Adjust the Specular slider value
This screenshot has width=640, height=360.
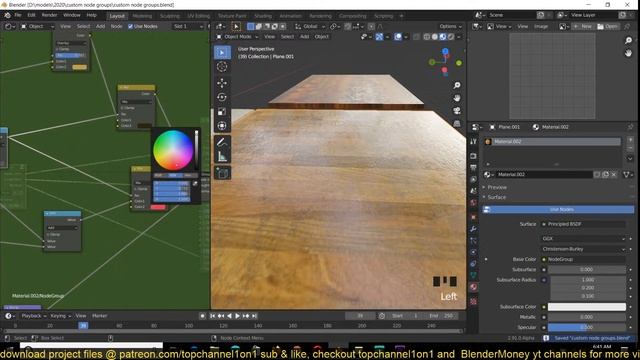point(587,327)
